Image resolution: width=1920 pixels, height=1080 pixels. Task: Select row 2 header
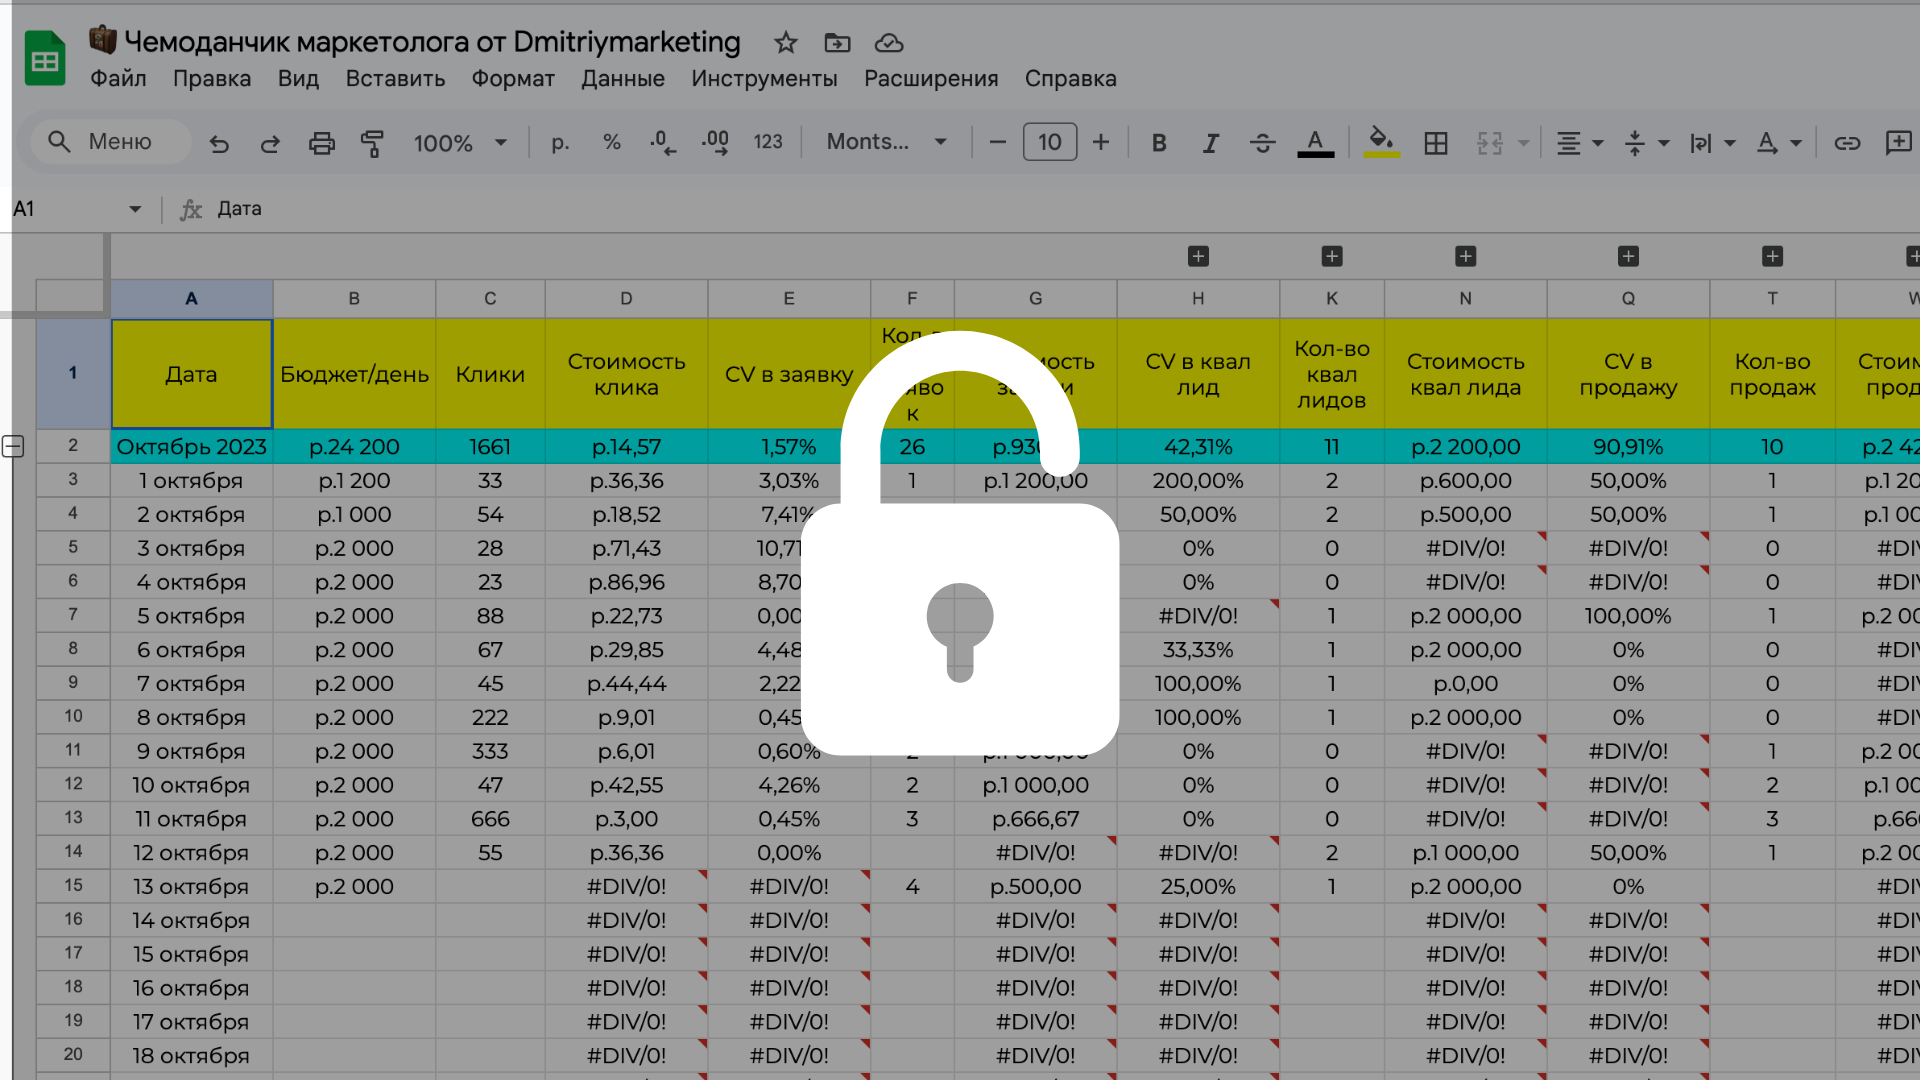coord(73,446)
